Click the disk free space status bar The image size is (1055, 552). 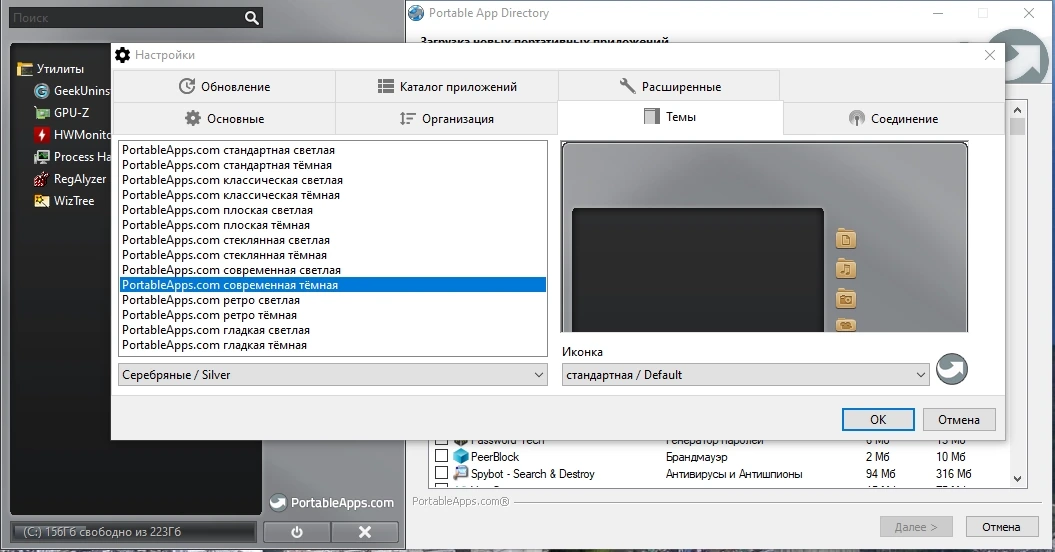coord(133,532)
